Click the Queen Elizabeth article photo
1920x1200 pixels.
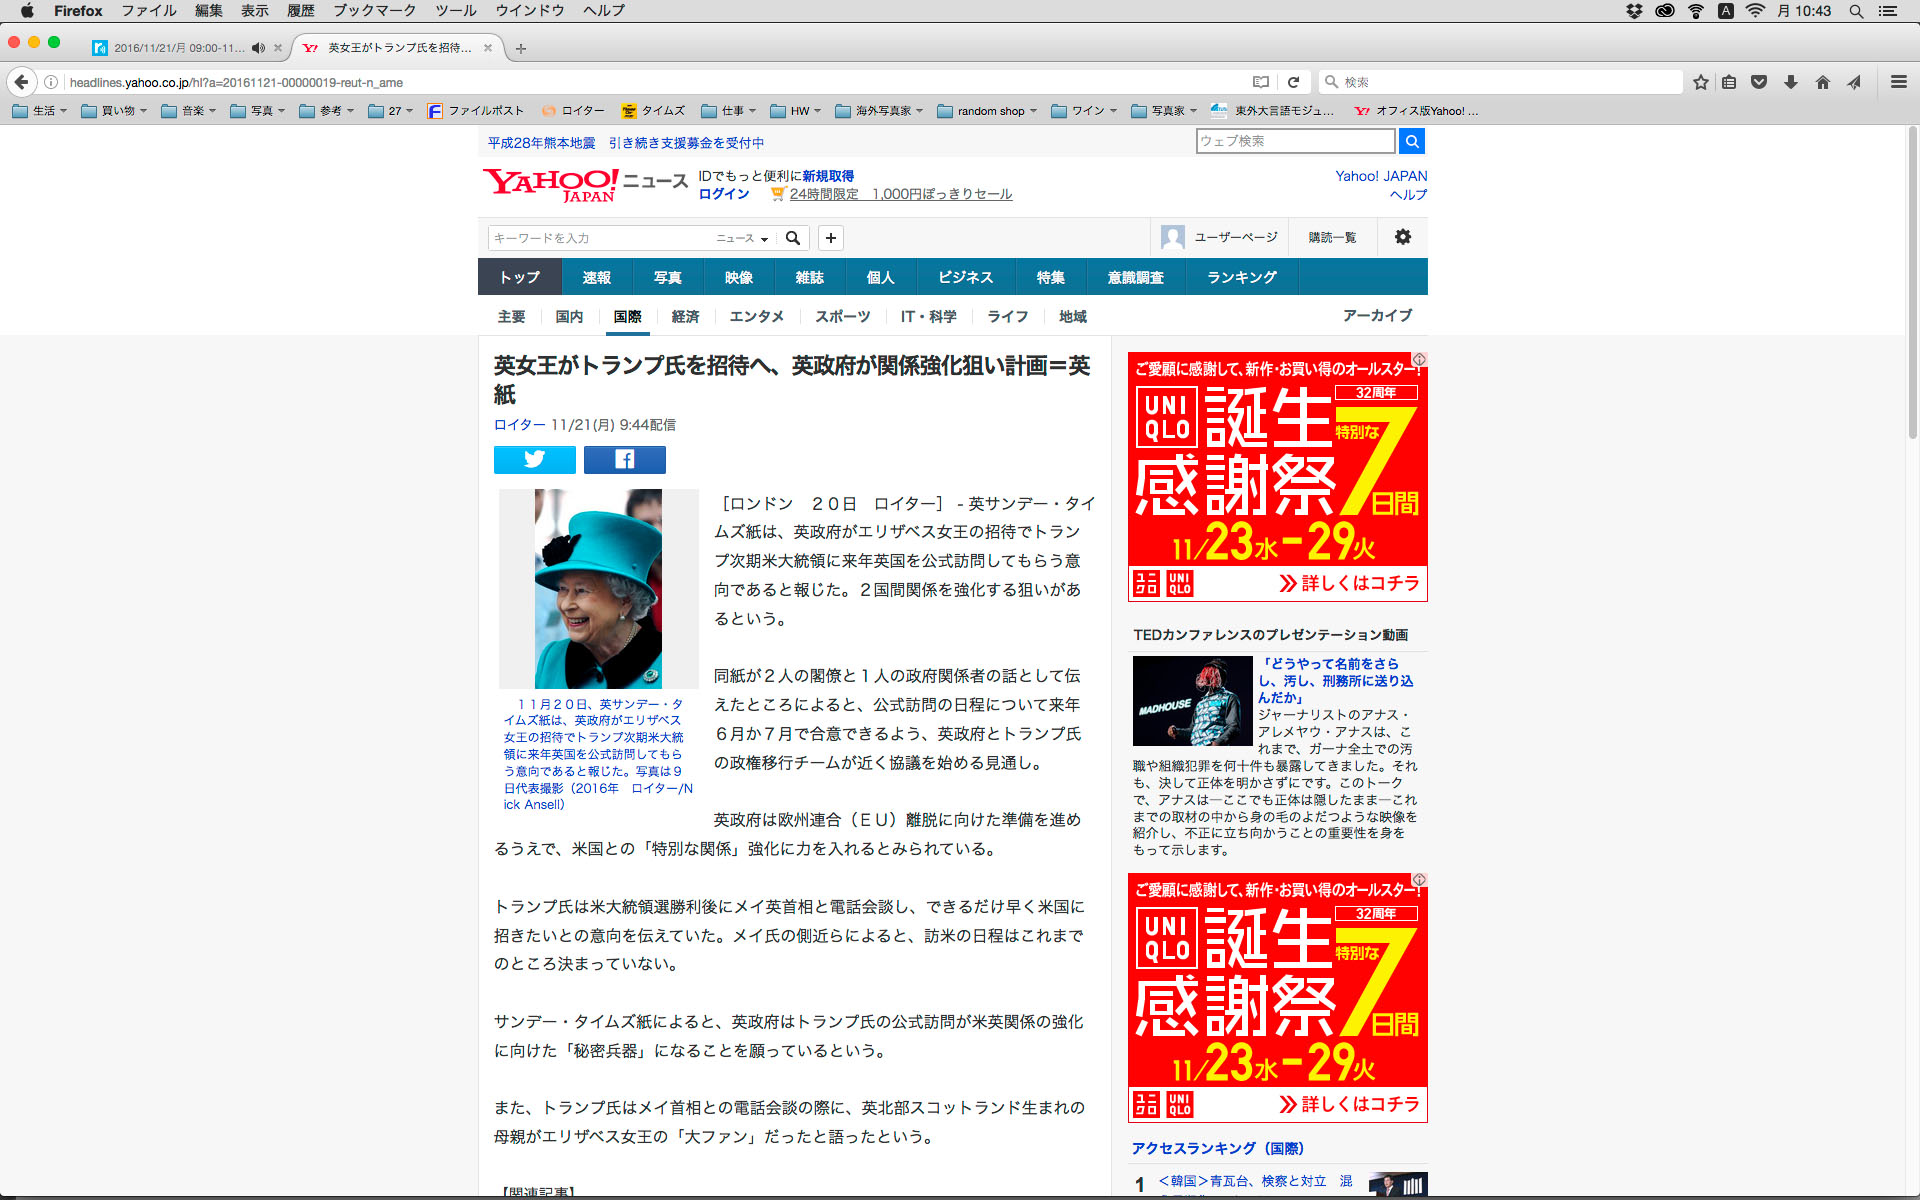598,588
